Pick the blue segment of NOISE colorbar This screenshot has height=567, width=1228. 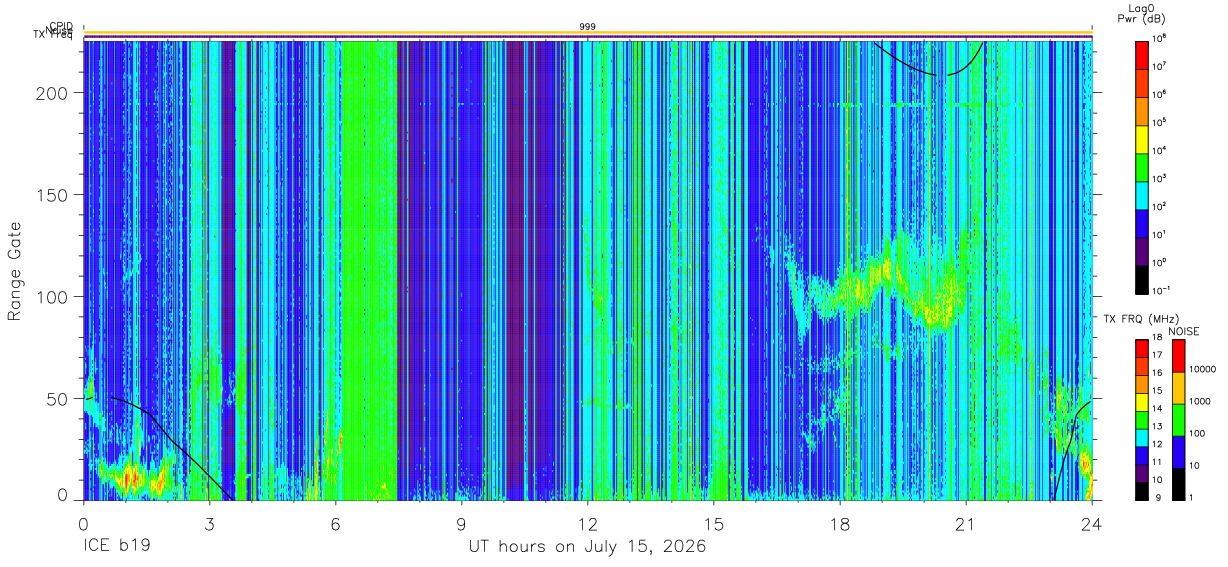point(1179,451)
